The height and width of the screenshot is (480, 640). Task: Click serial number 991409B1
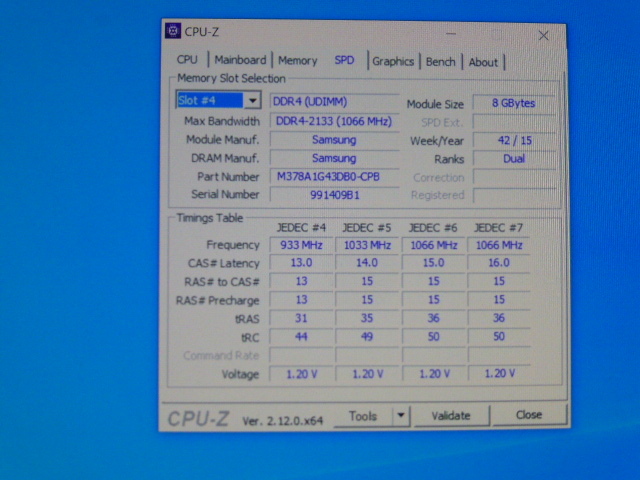point(334,195)
